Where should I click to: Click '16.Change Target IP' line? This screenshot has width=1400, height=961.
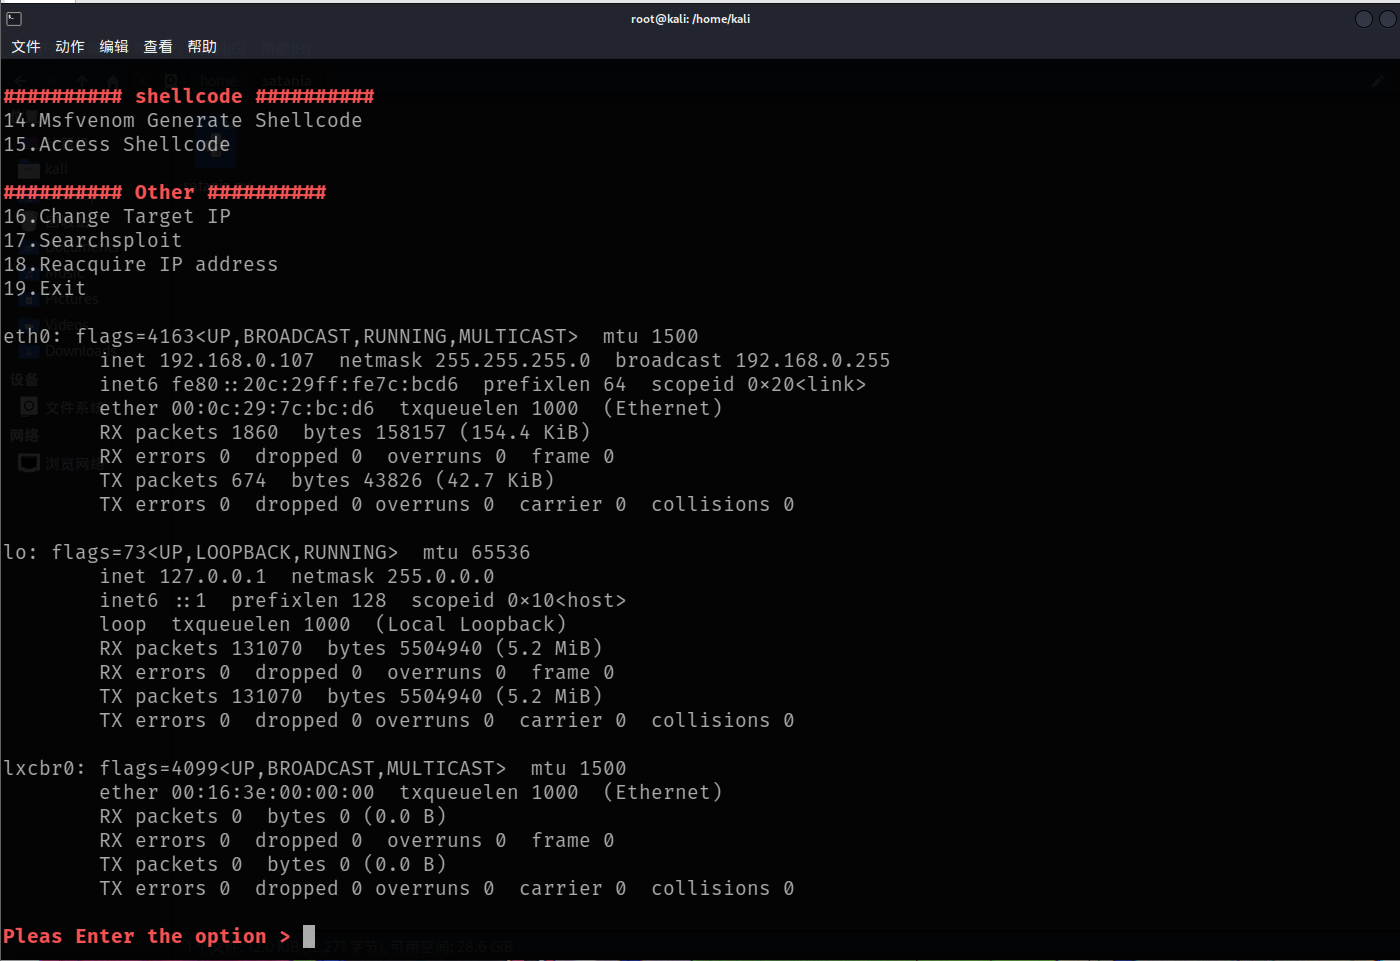(x=117, y=216)
